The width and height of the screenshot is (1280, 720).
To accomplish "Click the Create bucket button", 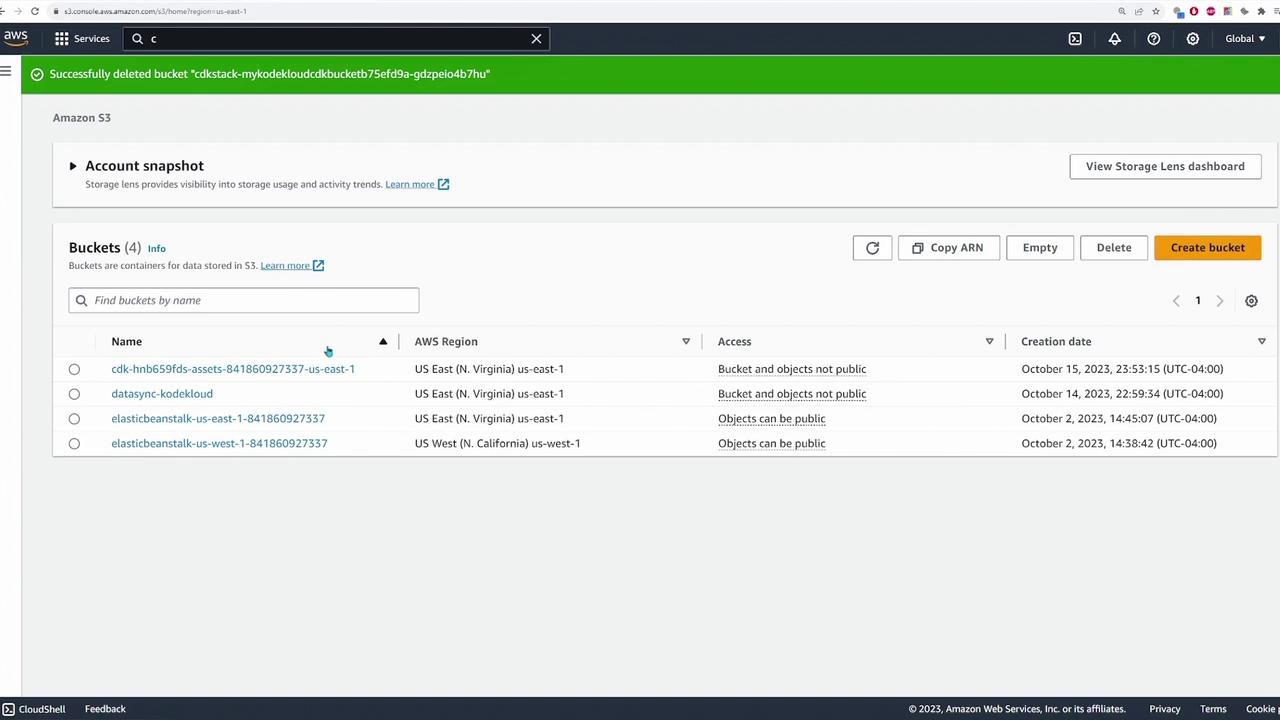I will [1208, 248].
